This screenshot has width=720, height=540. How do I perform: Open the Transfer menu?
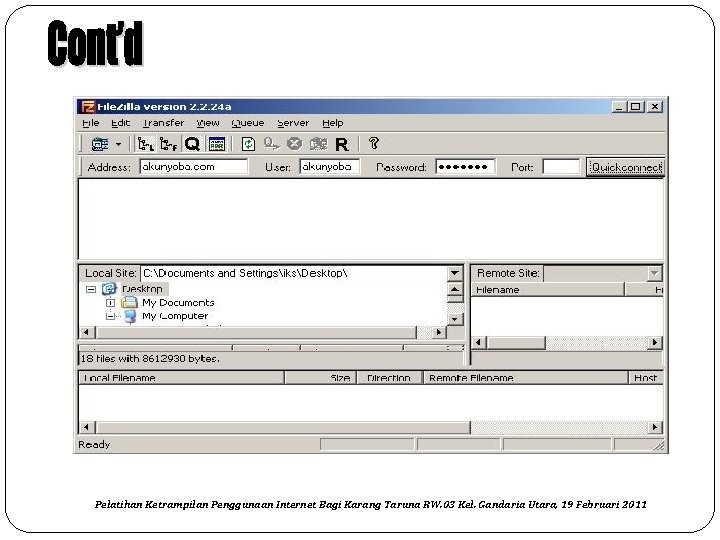point(163,123)
